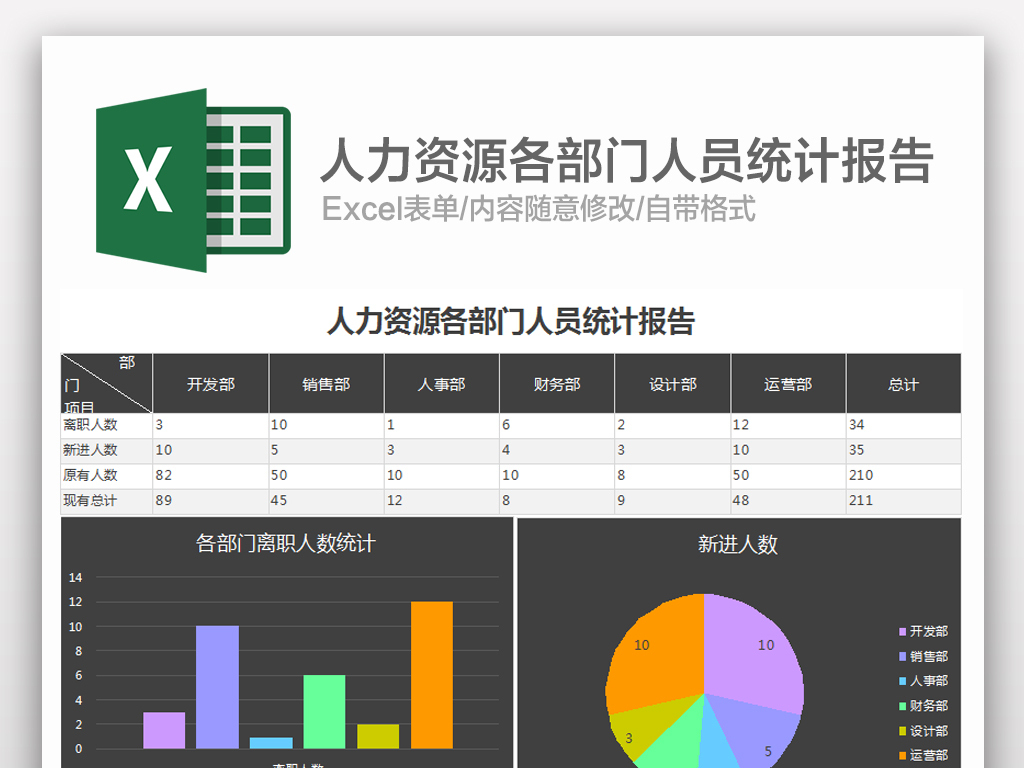Click the diagonal 部门/项目 header cell
Screen dimensions: 1024x768
tap(106, 383)
